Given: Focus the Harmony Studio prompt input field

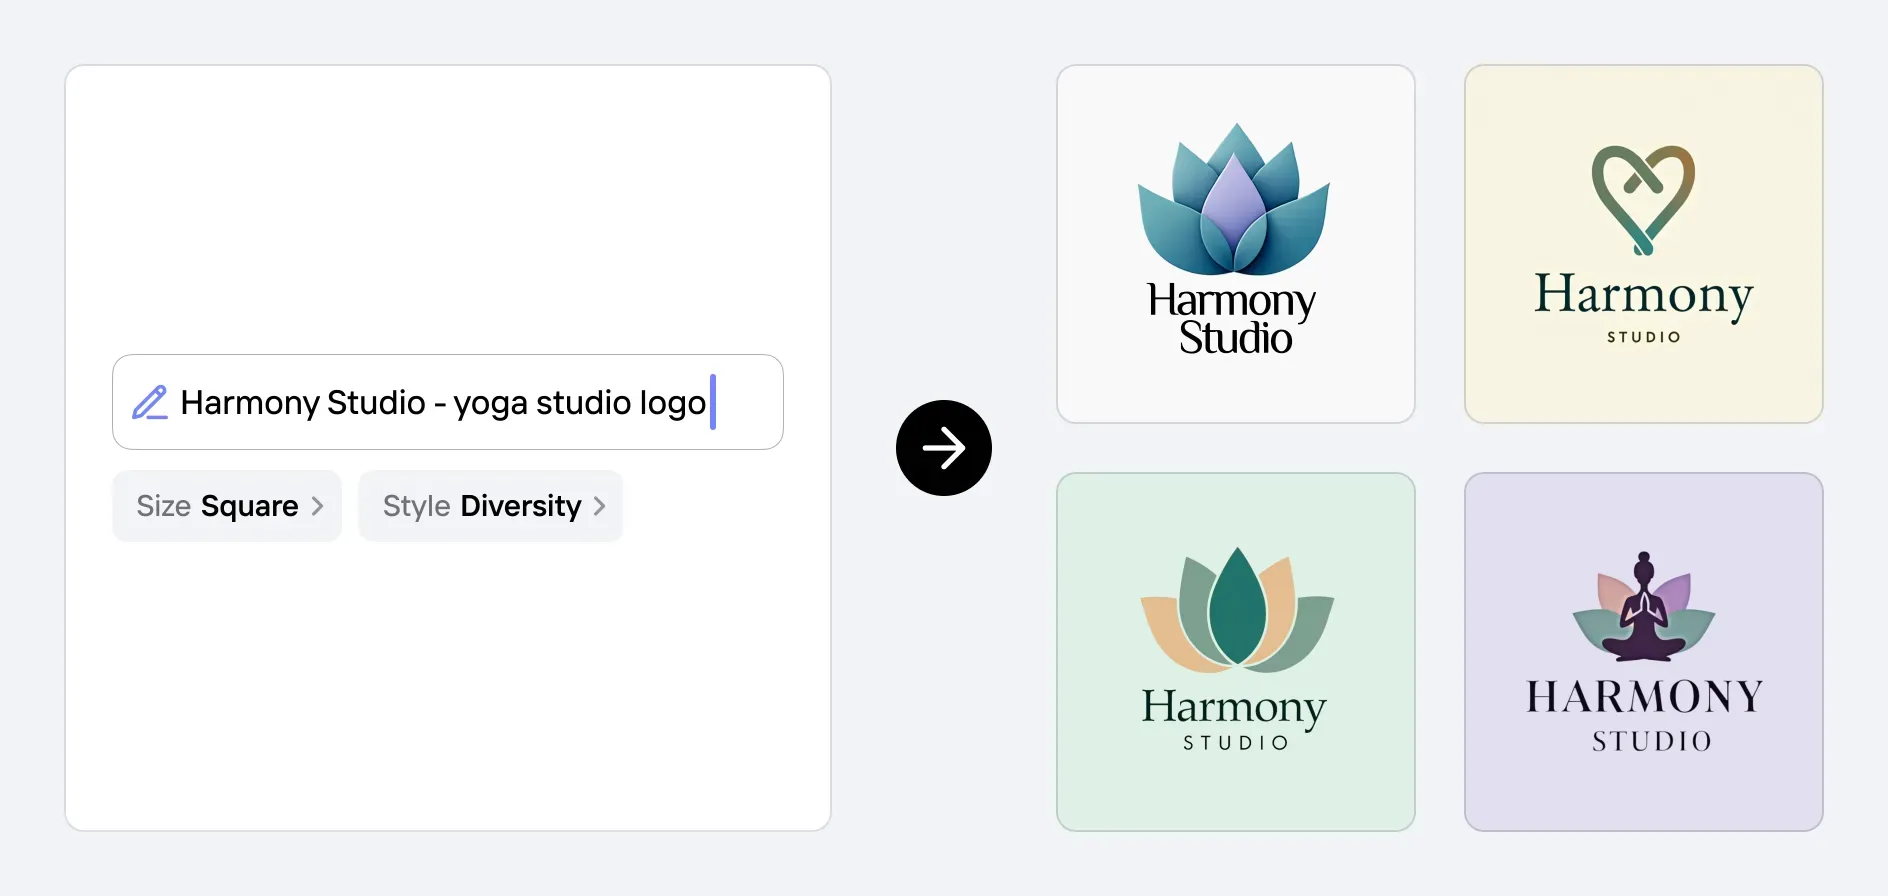Looking at the screenshot, I should pos(448,402).
